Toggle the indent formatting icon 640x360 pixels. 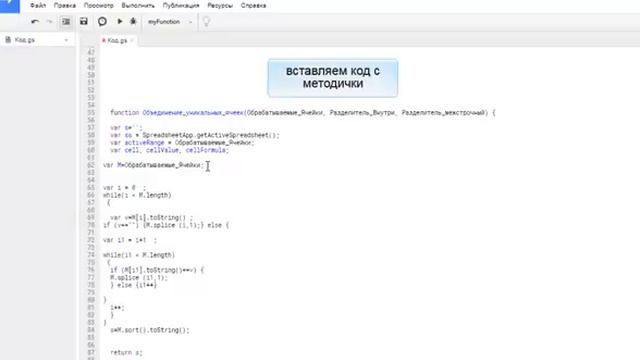pyautogui.click(x=66, y=22)
